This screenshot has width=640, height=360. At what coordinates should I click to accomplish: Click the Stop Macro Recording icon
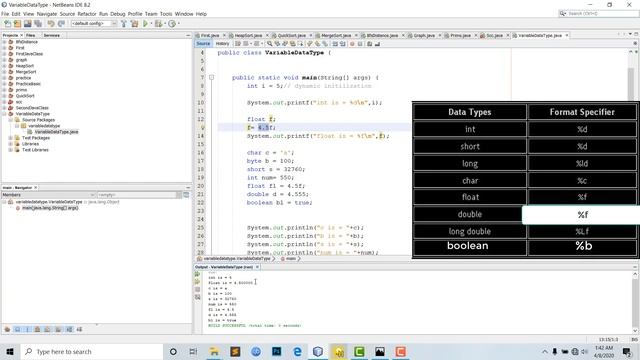360,44
